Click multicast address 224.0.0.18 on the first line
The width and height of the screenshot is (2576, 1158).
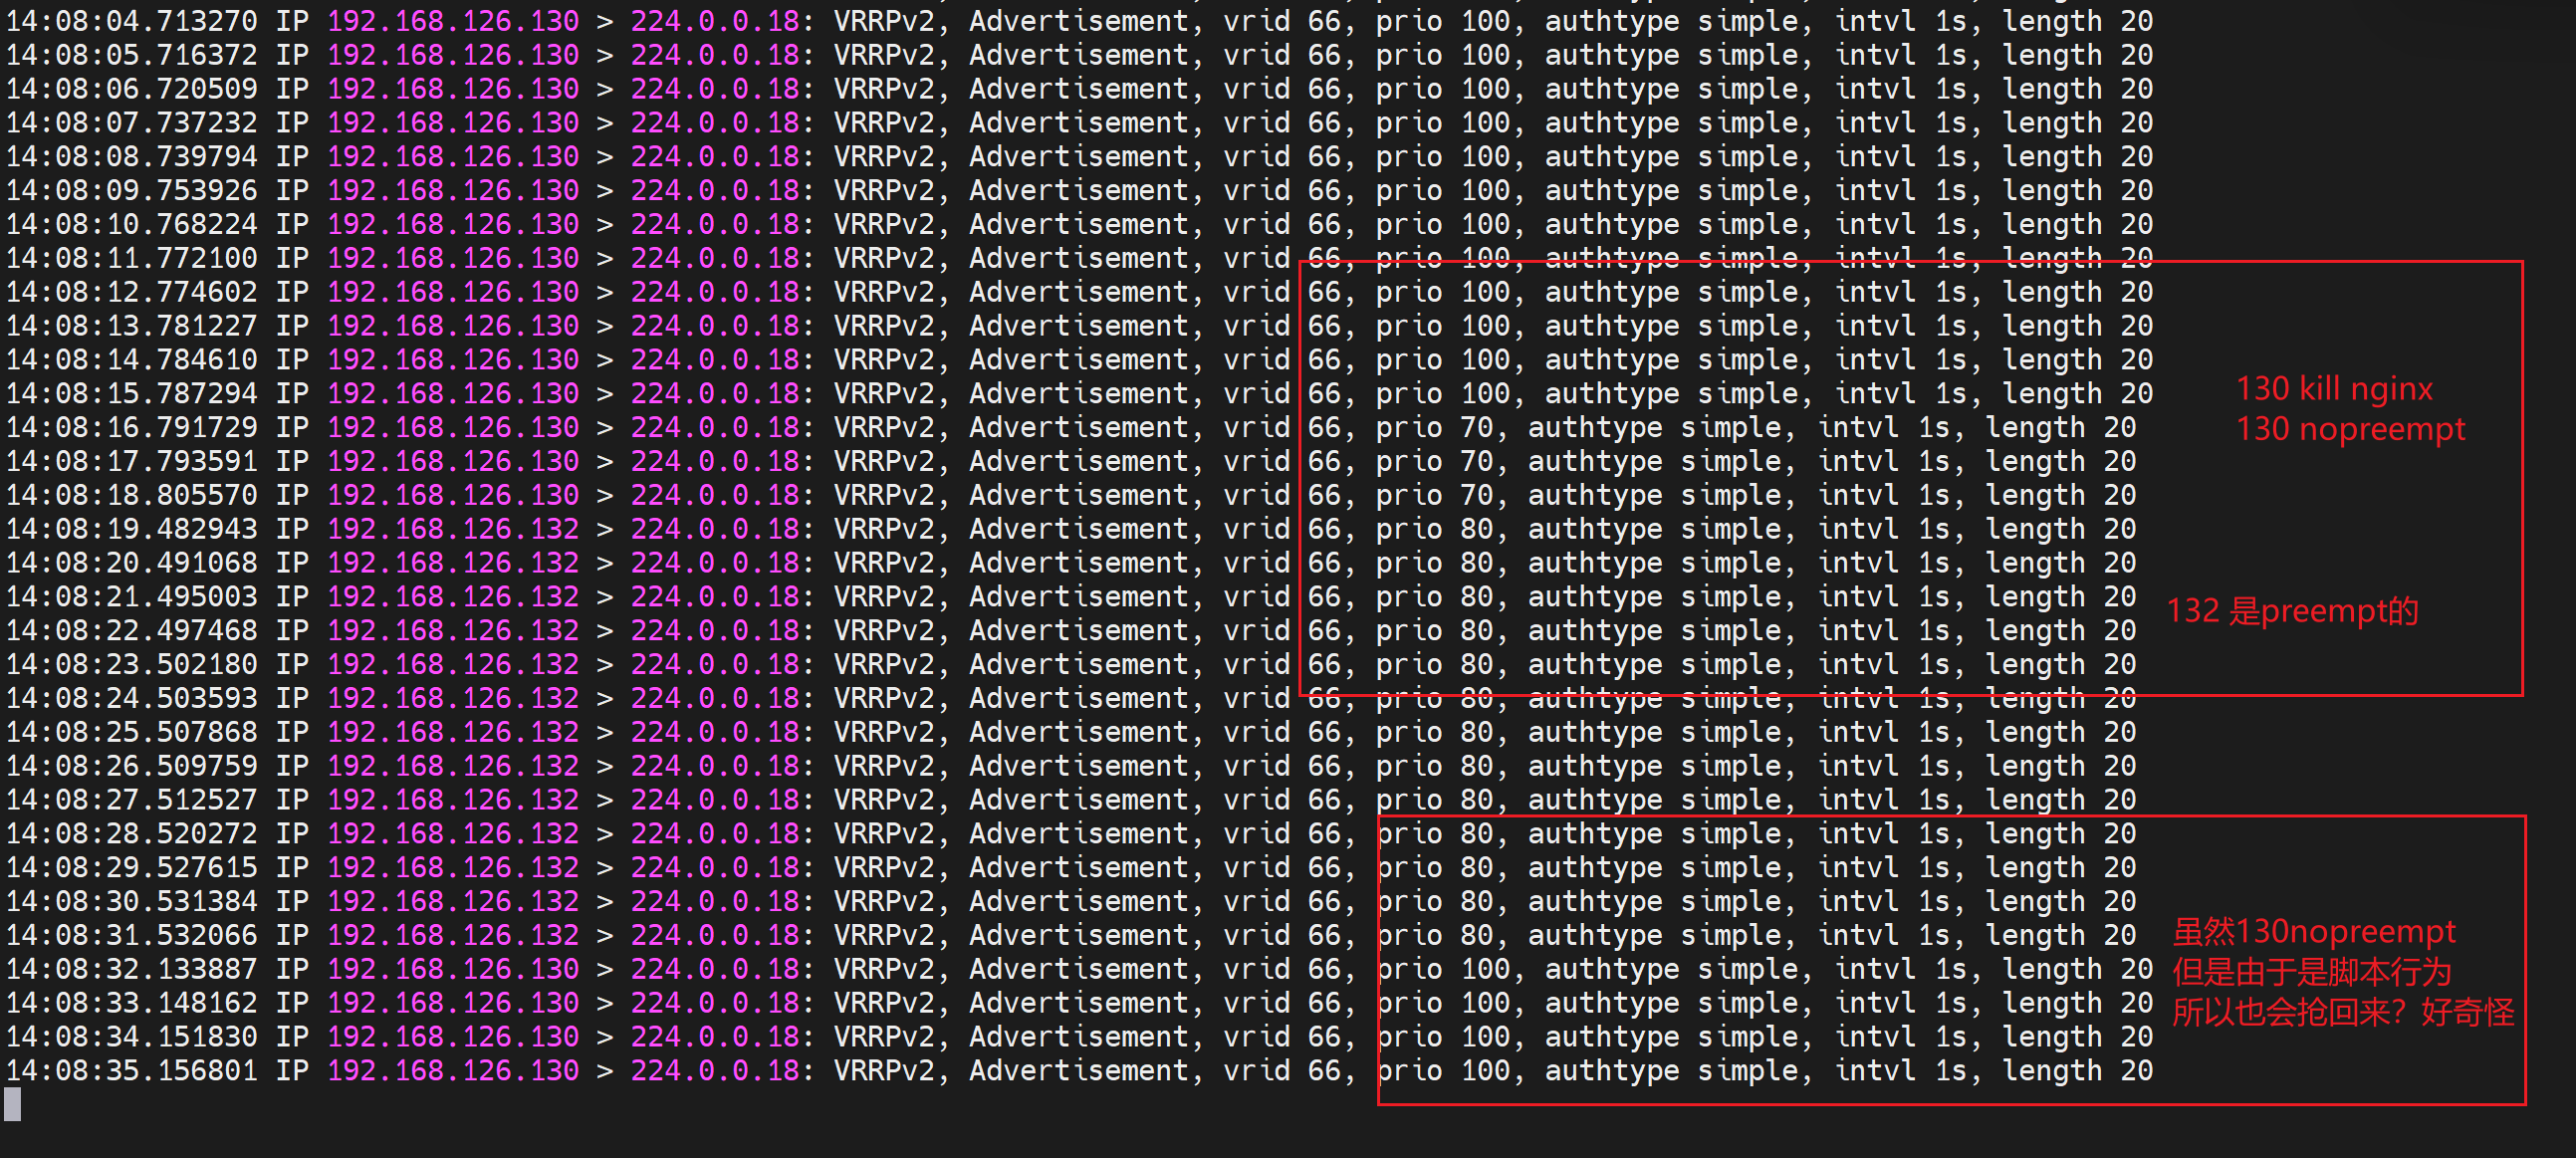(x=714, y=21)
